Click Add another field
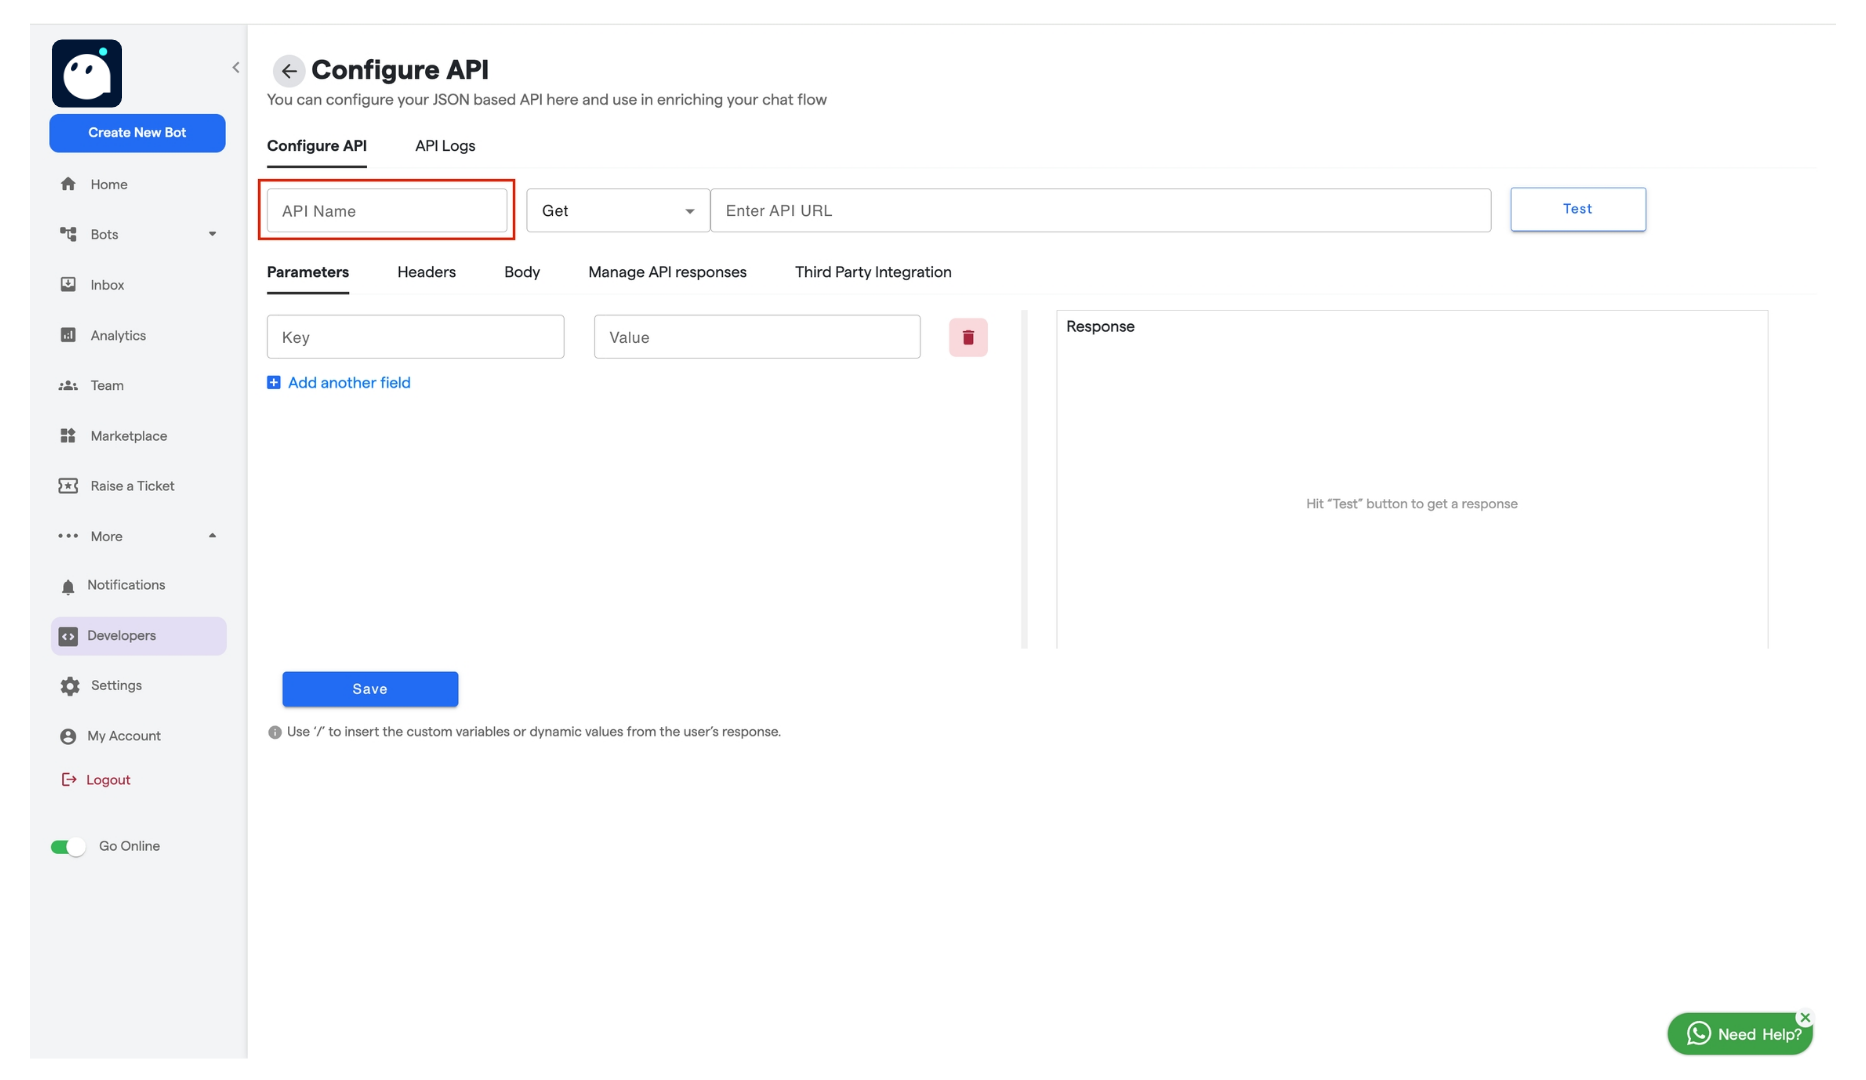The image size is (1866, 1080). pos(348,382)
